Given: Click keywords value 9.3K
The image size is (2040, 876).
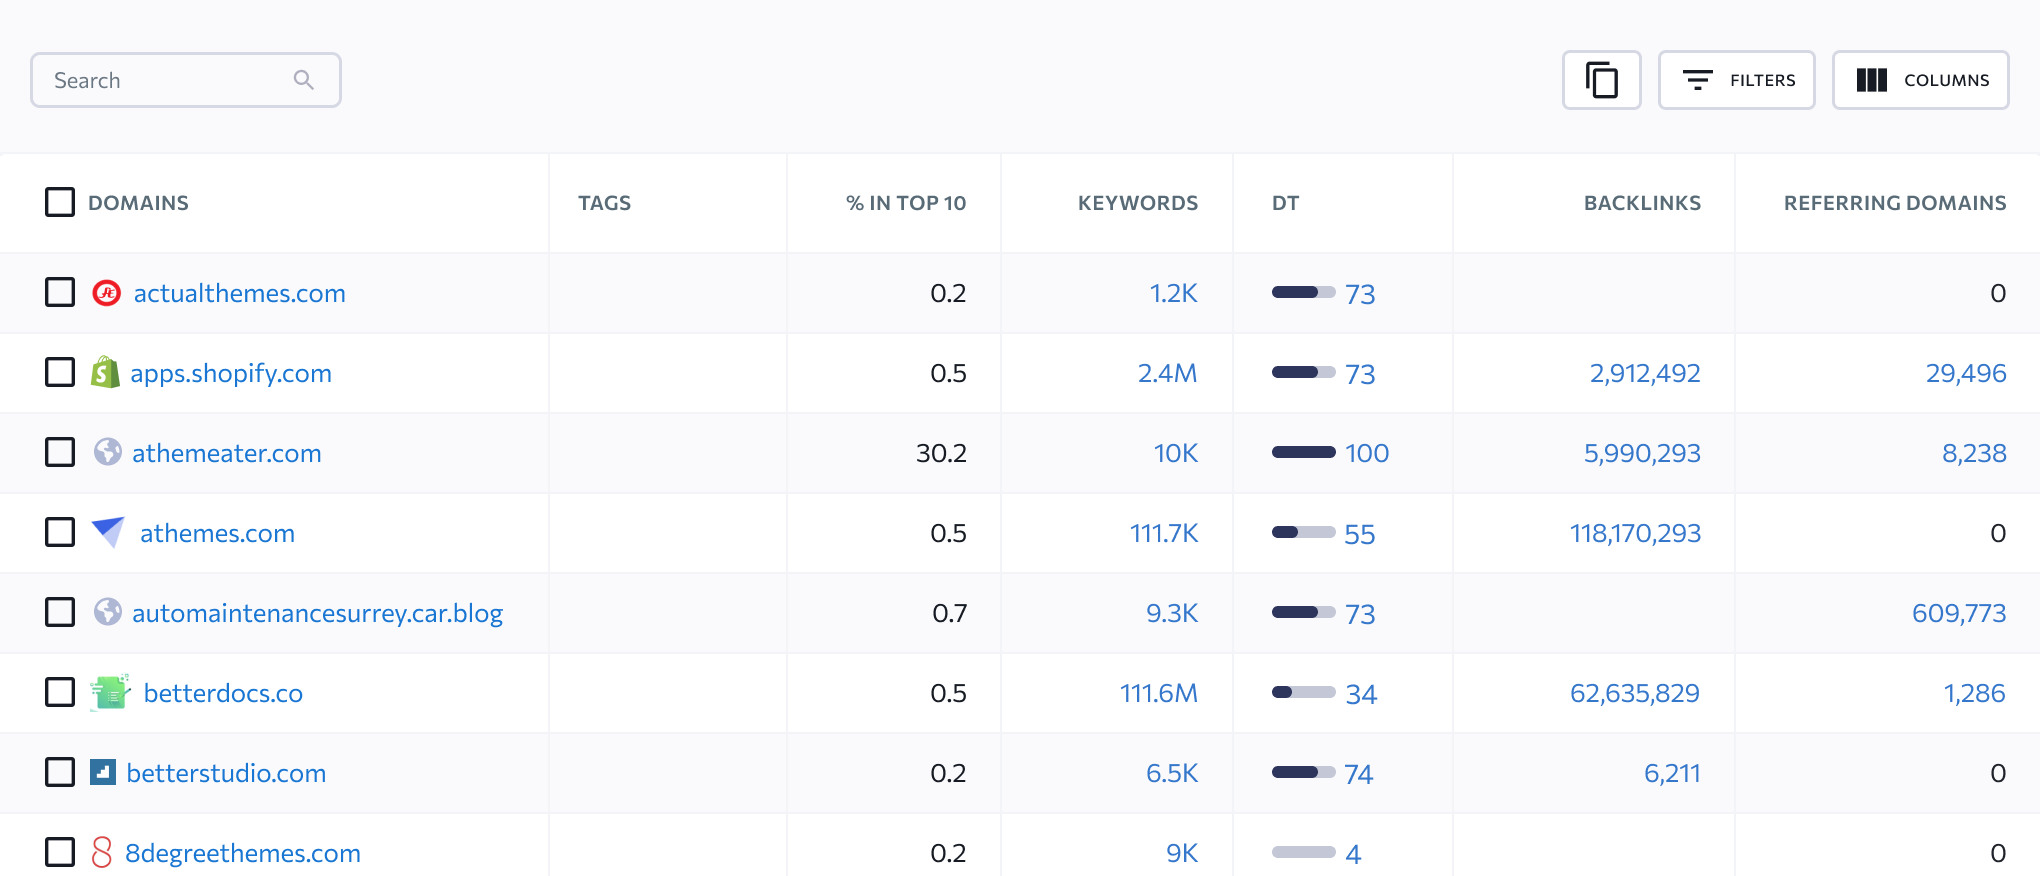Looking at the screenshot, I should [1172, 613].
